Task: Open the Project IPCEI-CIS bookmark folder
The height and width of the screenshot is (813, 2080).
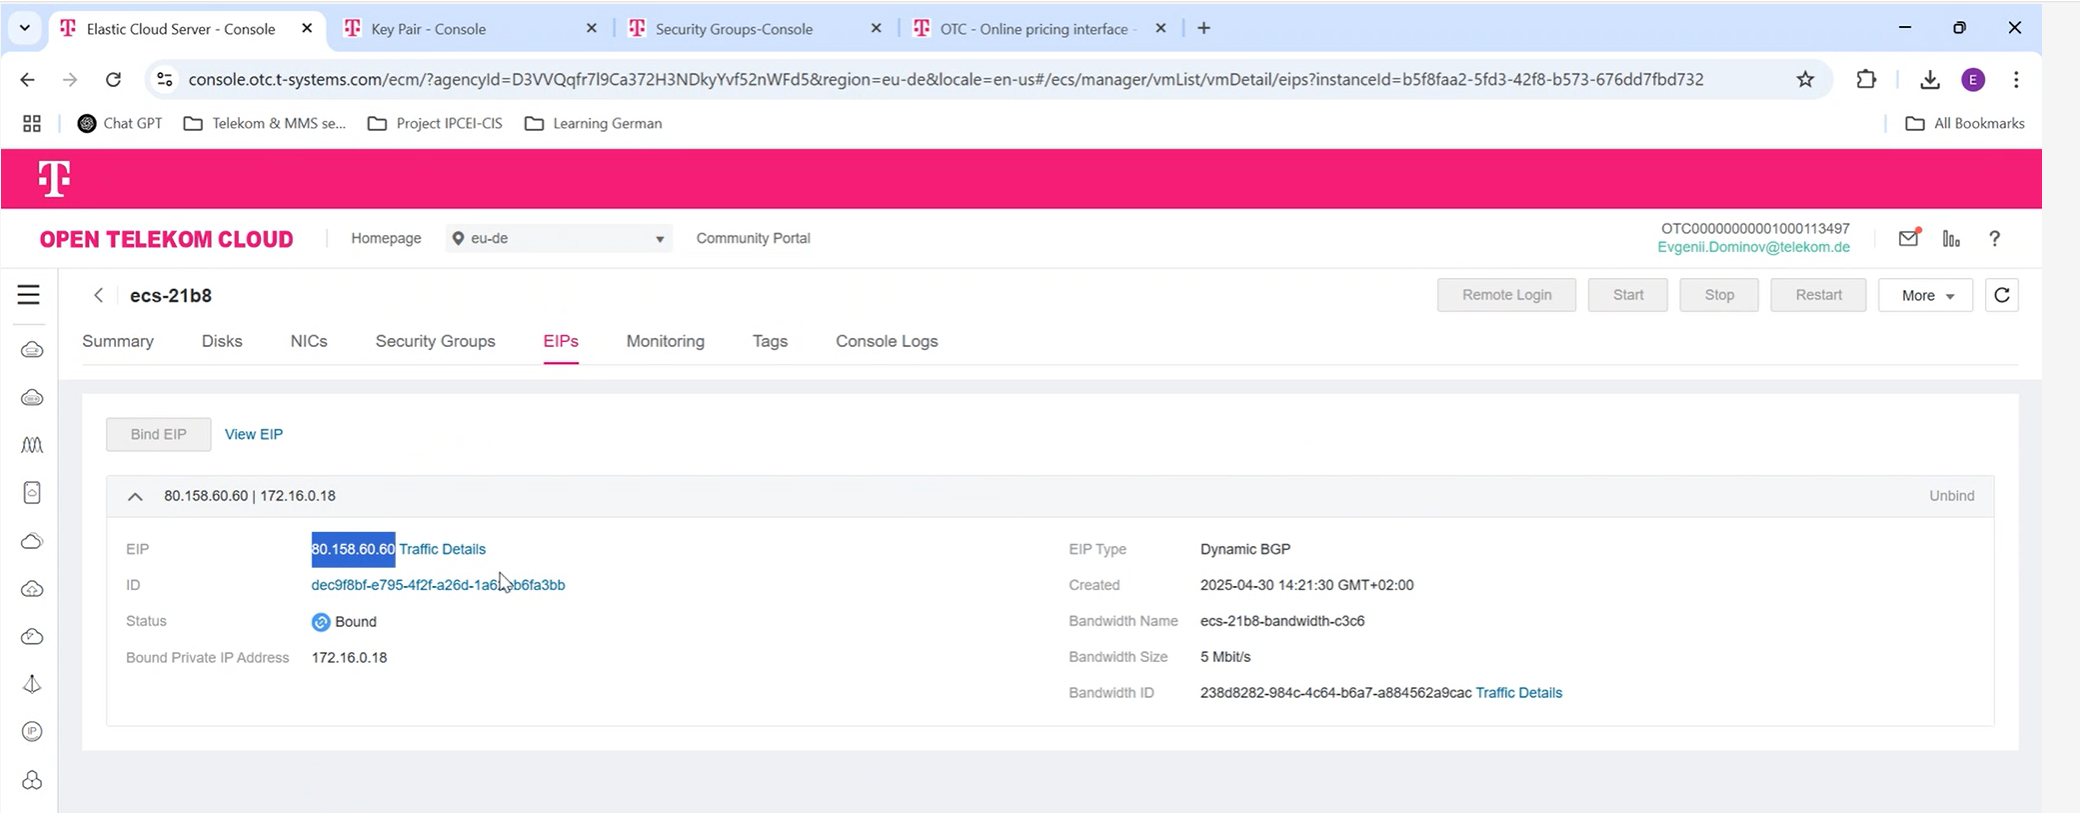Action: (435, 124)
